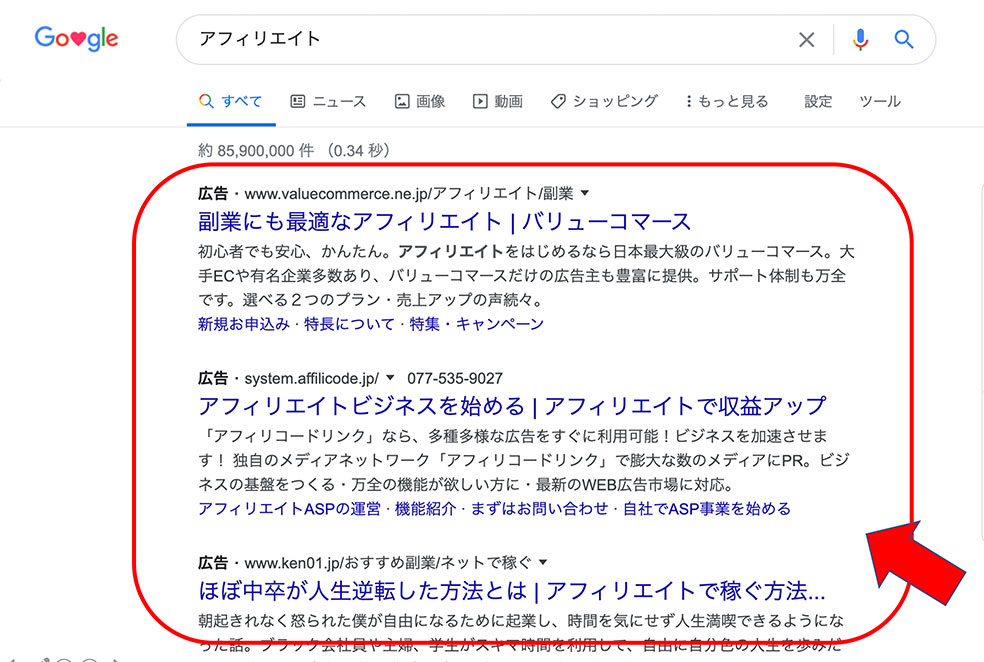Click www.ken01.jp/おすすめ副業 URL text
The width and height of the screenshot is (984, 662).
pos(388,563)
